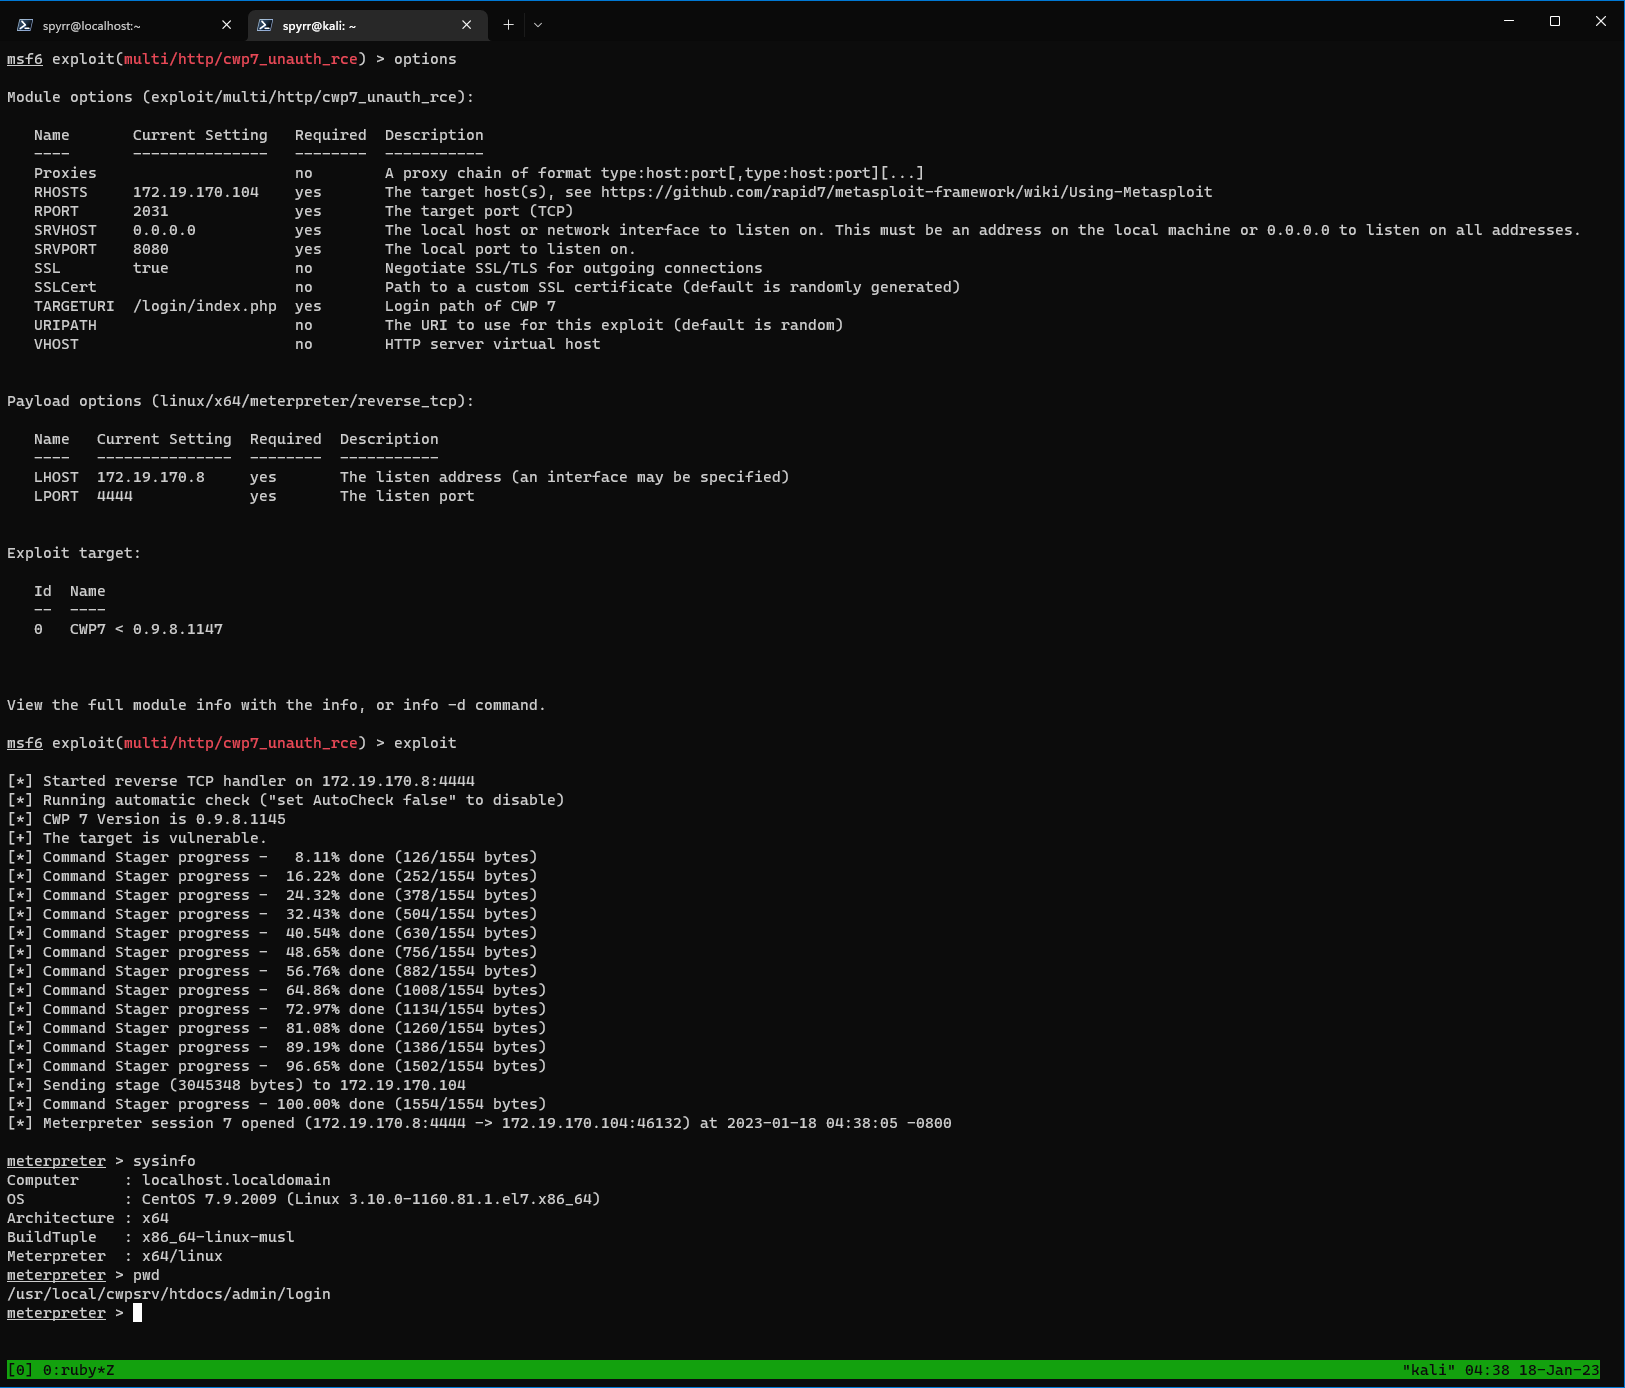
Task: Click the typed 'sysinfo' command
Action: (x=164, y=1161)
